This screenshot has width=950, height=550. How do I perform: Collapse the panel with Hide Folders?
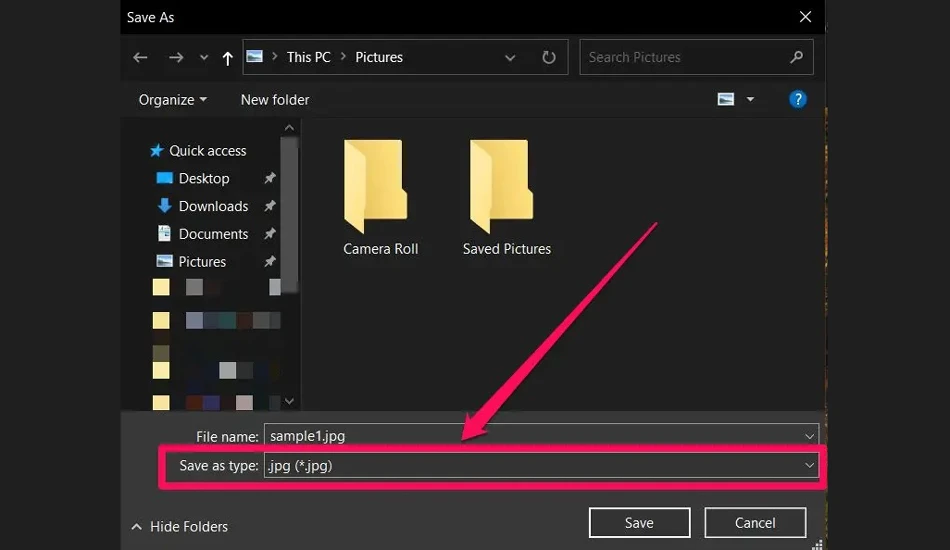(179, 526)
